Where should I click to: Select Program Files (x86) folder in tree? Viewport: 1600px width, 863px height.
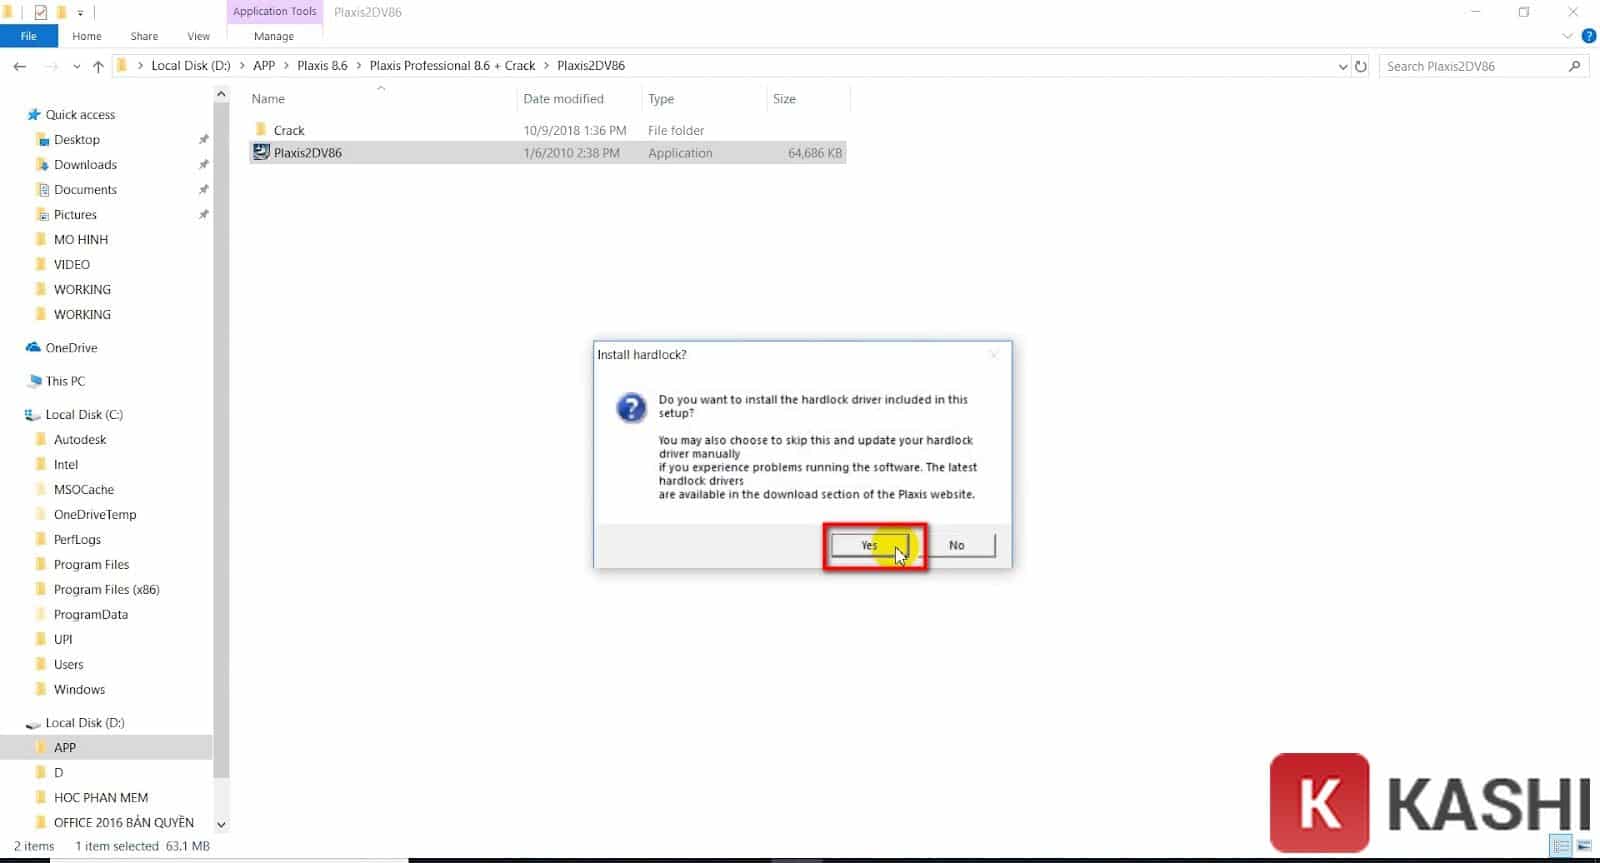106,589
